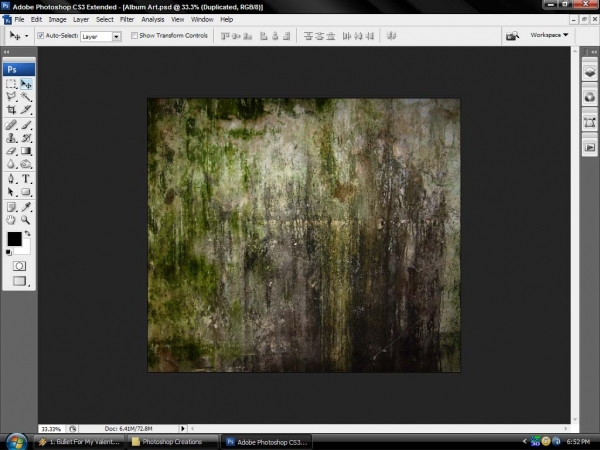This screenshot has width=600, height=450.
Task: Toggle Quick Mask mode
Action: point(19,266)
